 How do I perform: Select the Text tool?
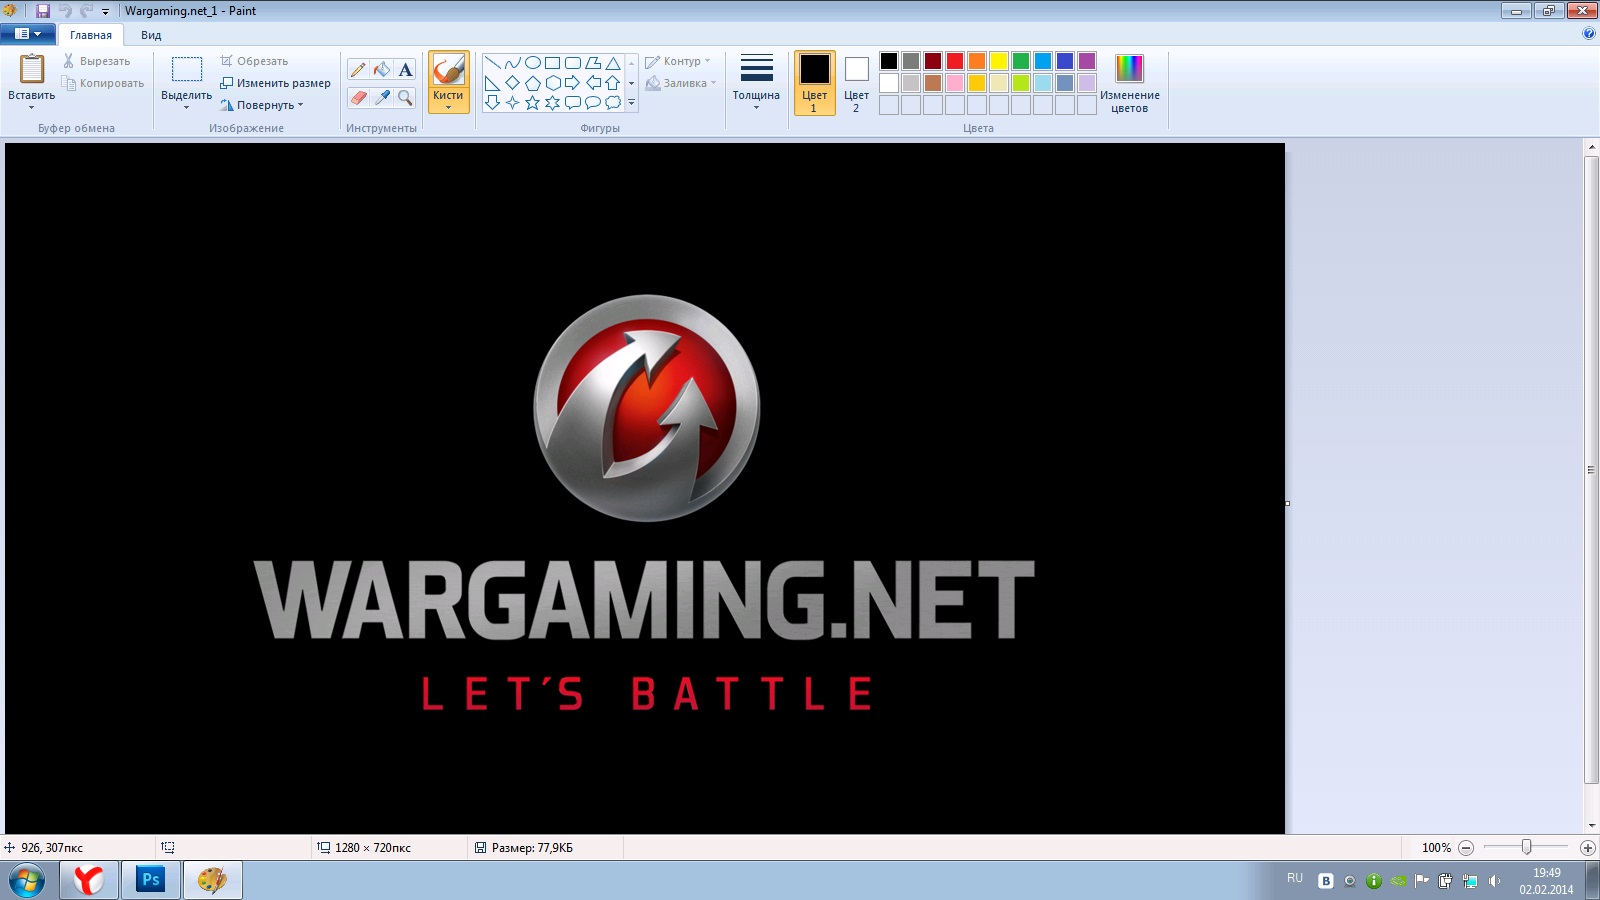click(x=405, y=70)
